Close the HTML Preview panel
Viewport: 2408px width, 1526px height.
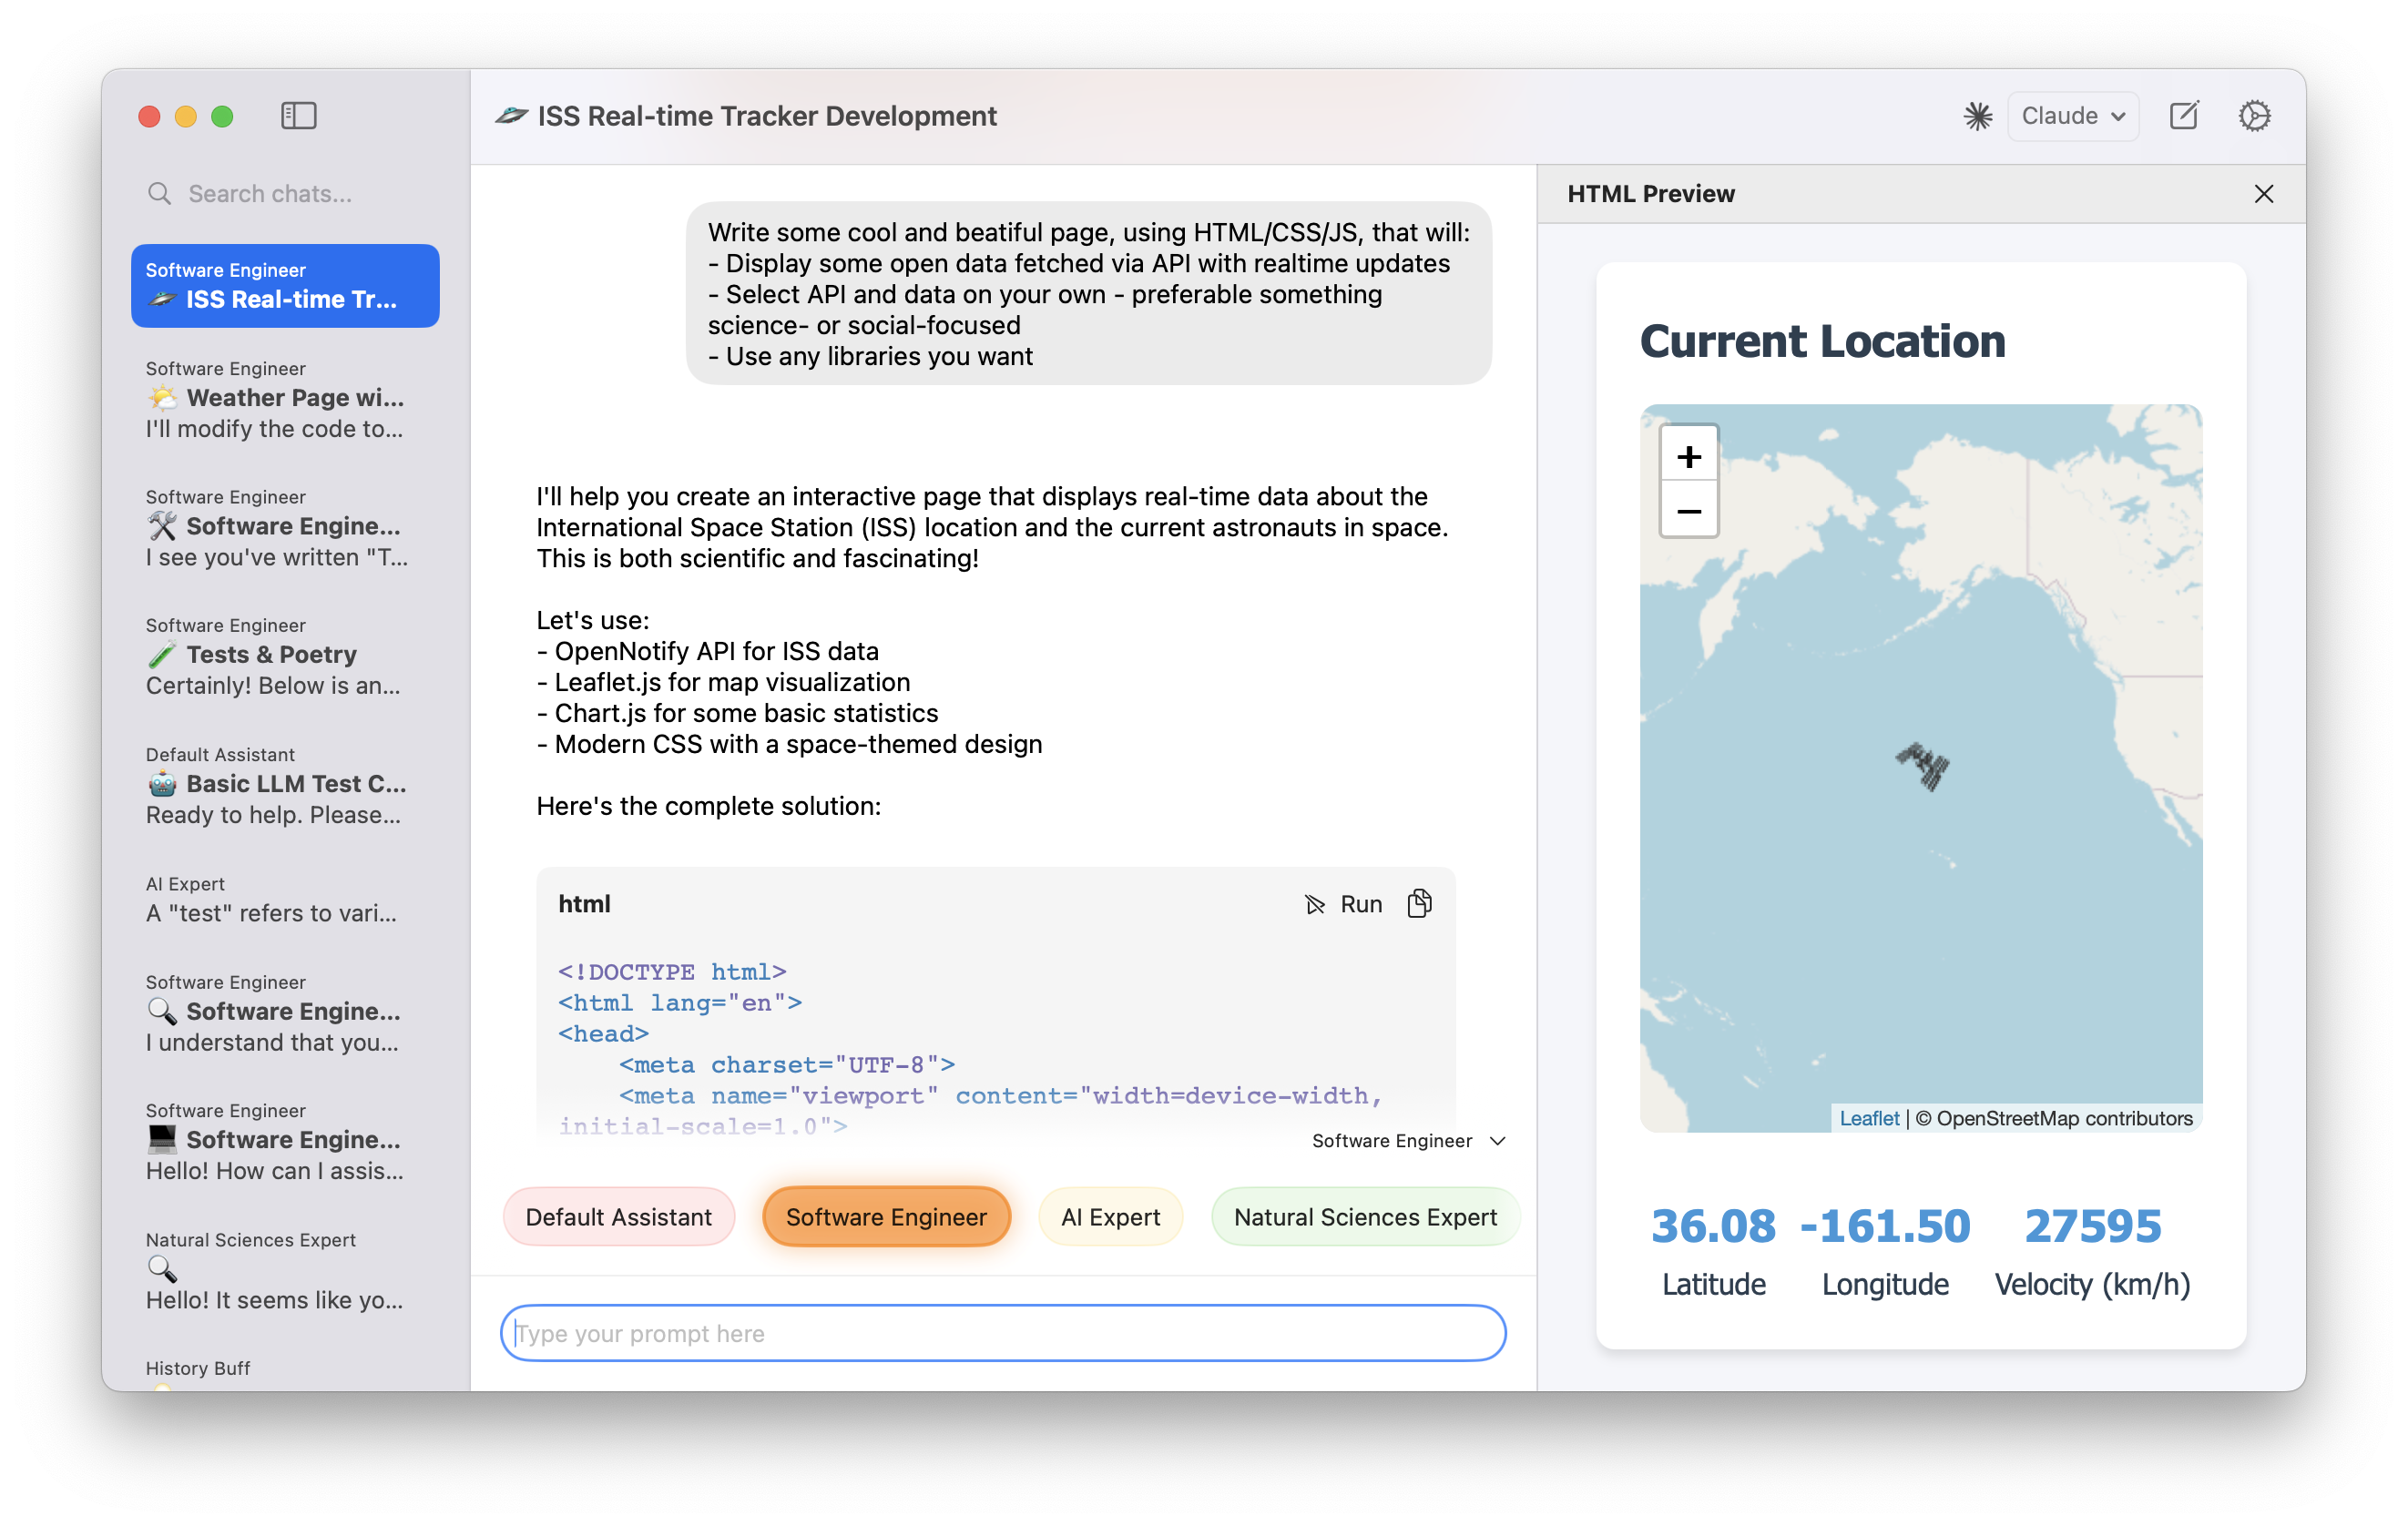tap(2263, 193)
